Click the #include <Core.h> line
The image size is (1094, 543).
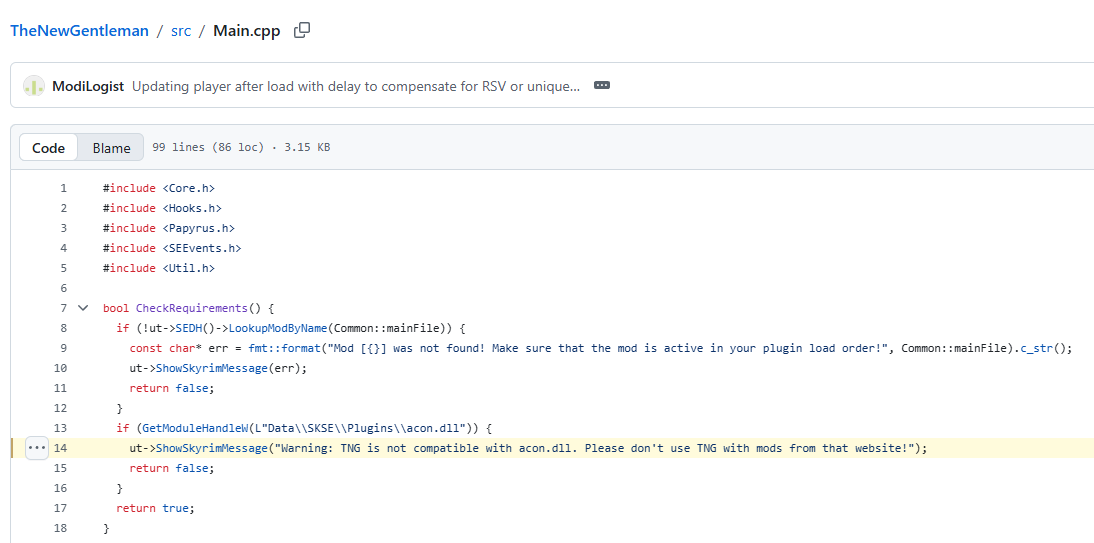[159, 188]
